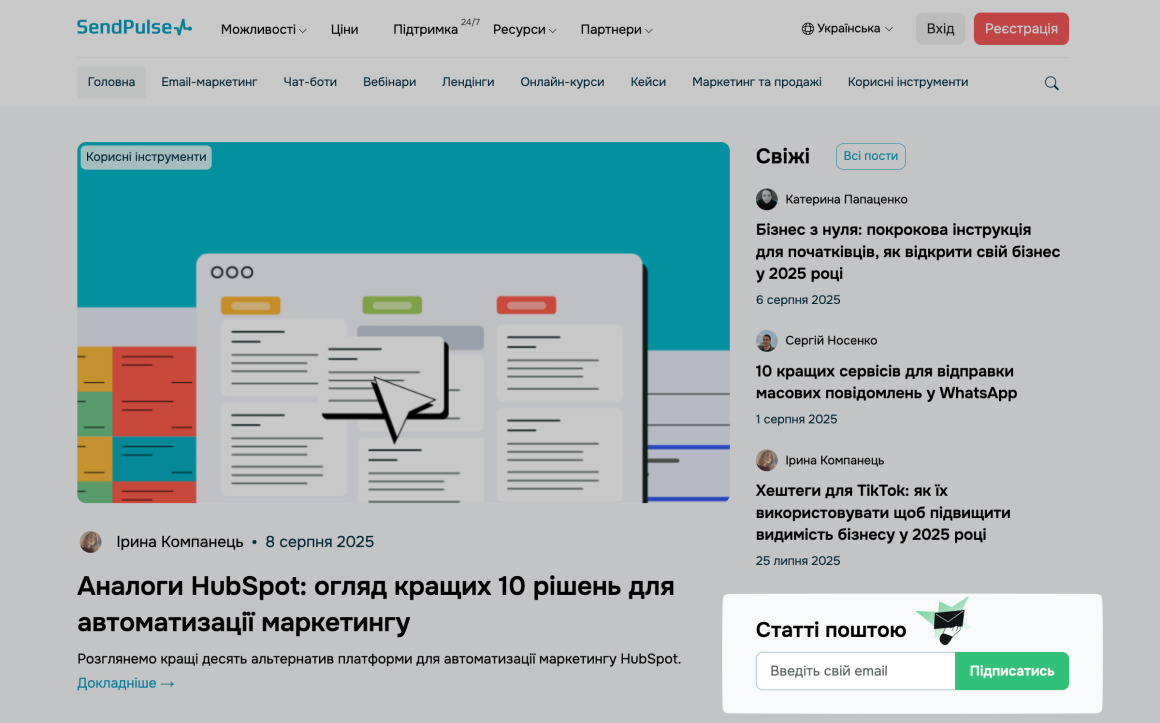Click Катерина Папаценко's avatar
1160x723 pixels.
(766, 199)
